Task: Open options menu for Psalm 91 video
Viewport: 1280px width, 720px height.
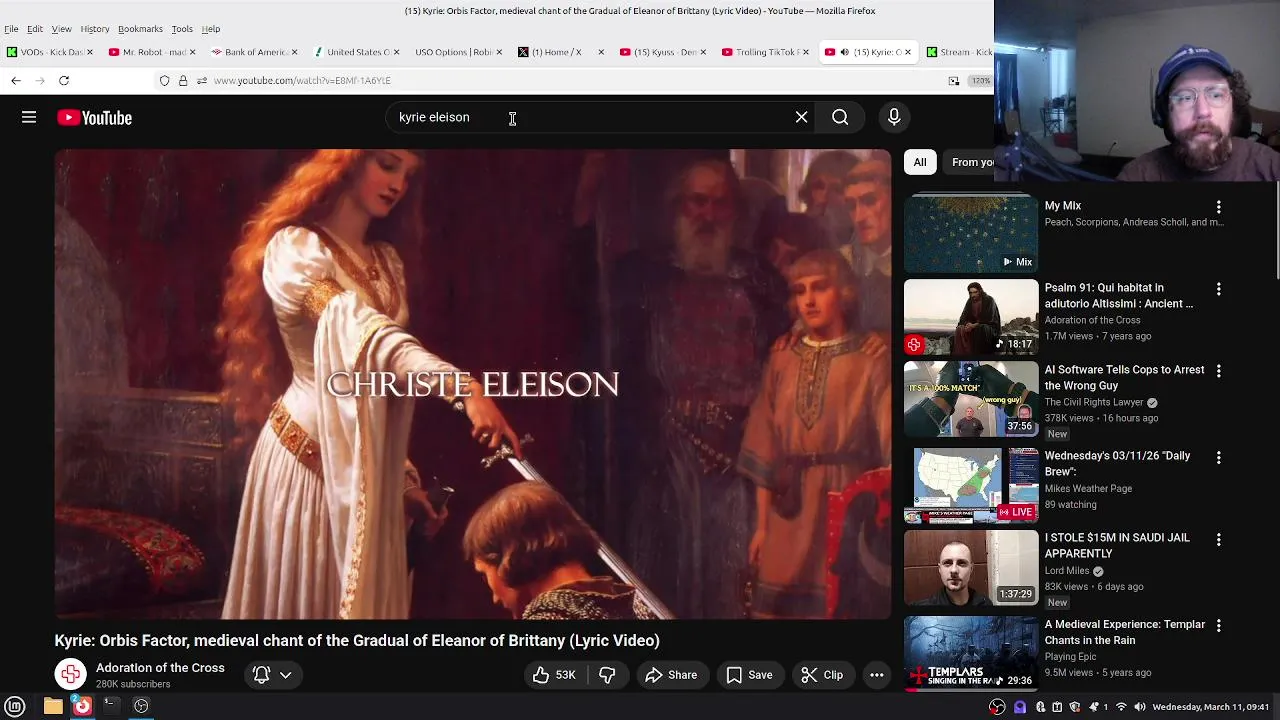Action: 1218,289
